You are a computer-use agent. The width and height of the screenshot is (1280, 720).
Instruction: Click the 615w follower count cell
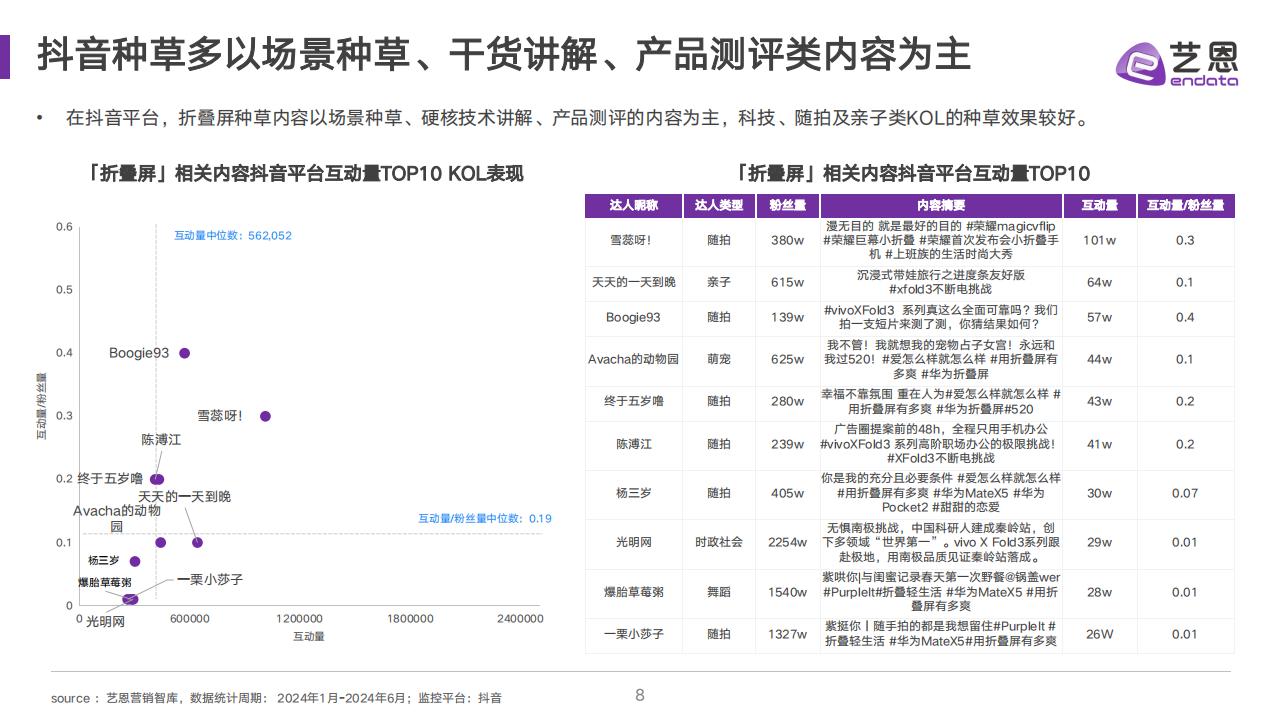(x=787, y=282)
